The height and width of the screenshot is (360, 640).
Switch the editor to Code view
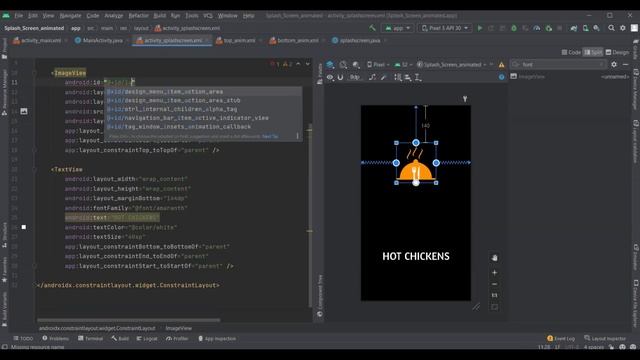571,52
